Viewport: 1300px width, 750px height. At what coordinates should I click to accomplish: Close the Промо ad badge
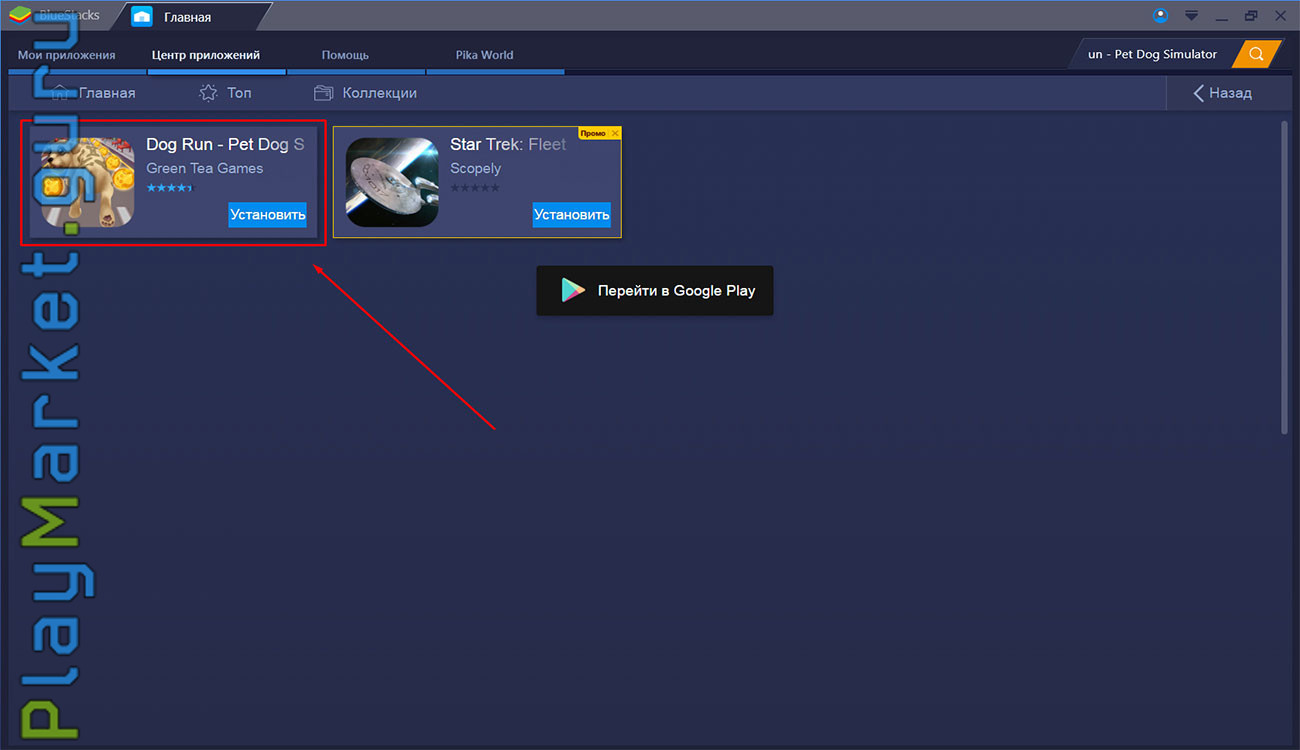pos(614,133)
